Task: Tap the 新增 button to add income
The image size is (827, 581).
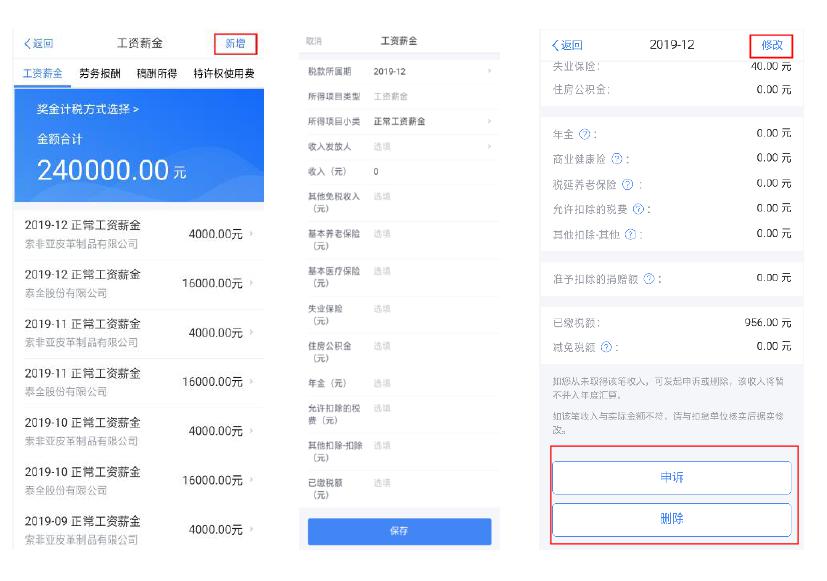Action: (x=235, y=44)
